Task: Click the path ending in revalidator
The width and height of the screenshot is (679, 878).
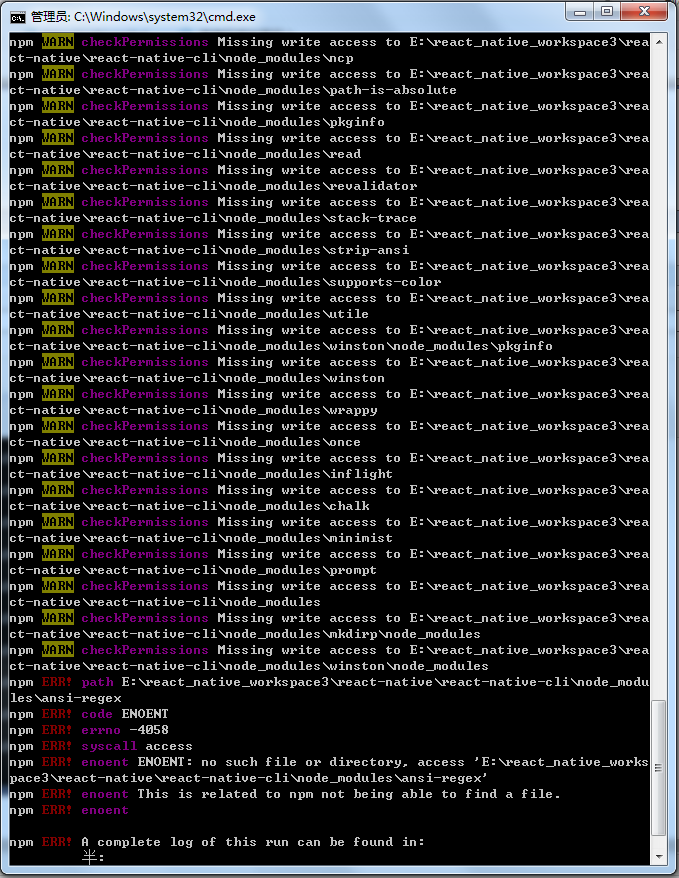Action: tap(213, 186)
